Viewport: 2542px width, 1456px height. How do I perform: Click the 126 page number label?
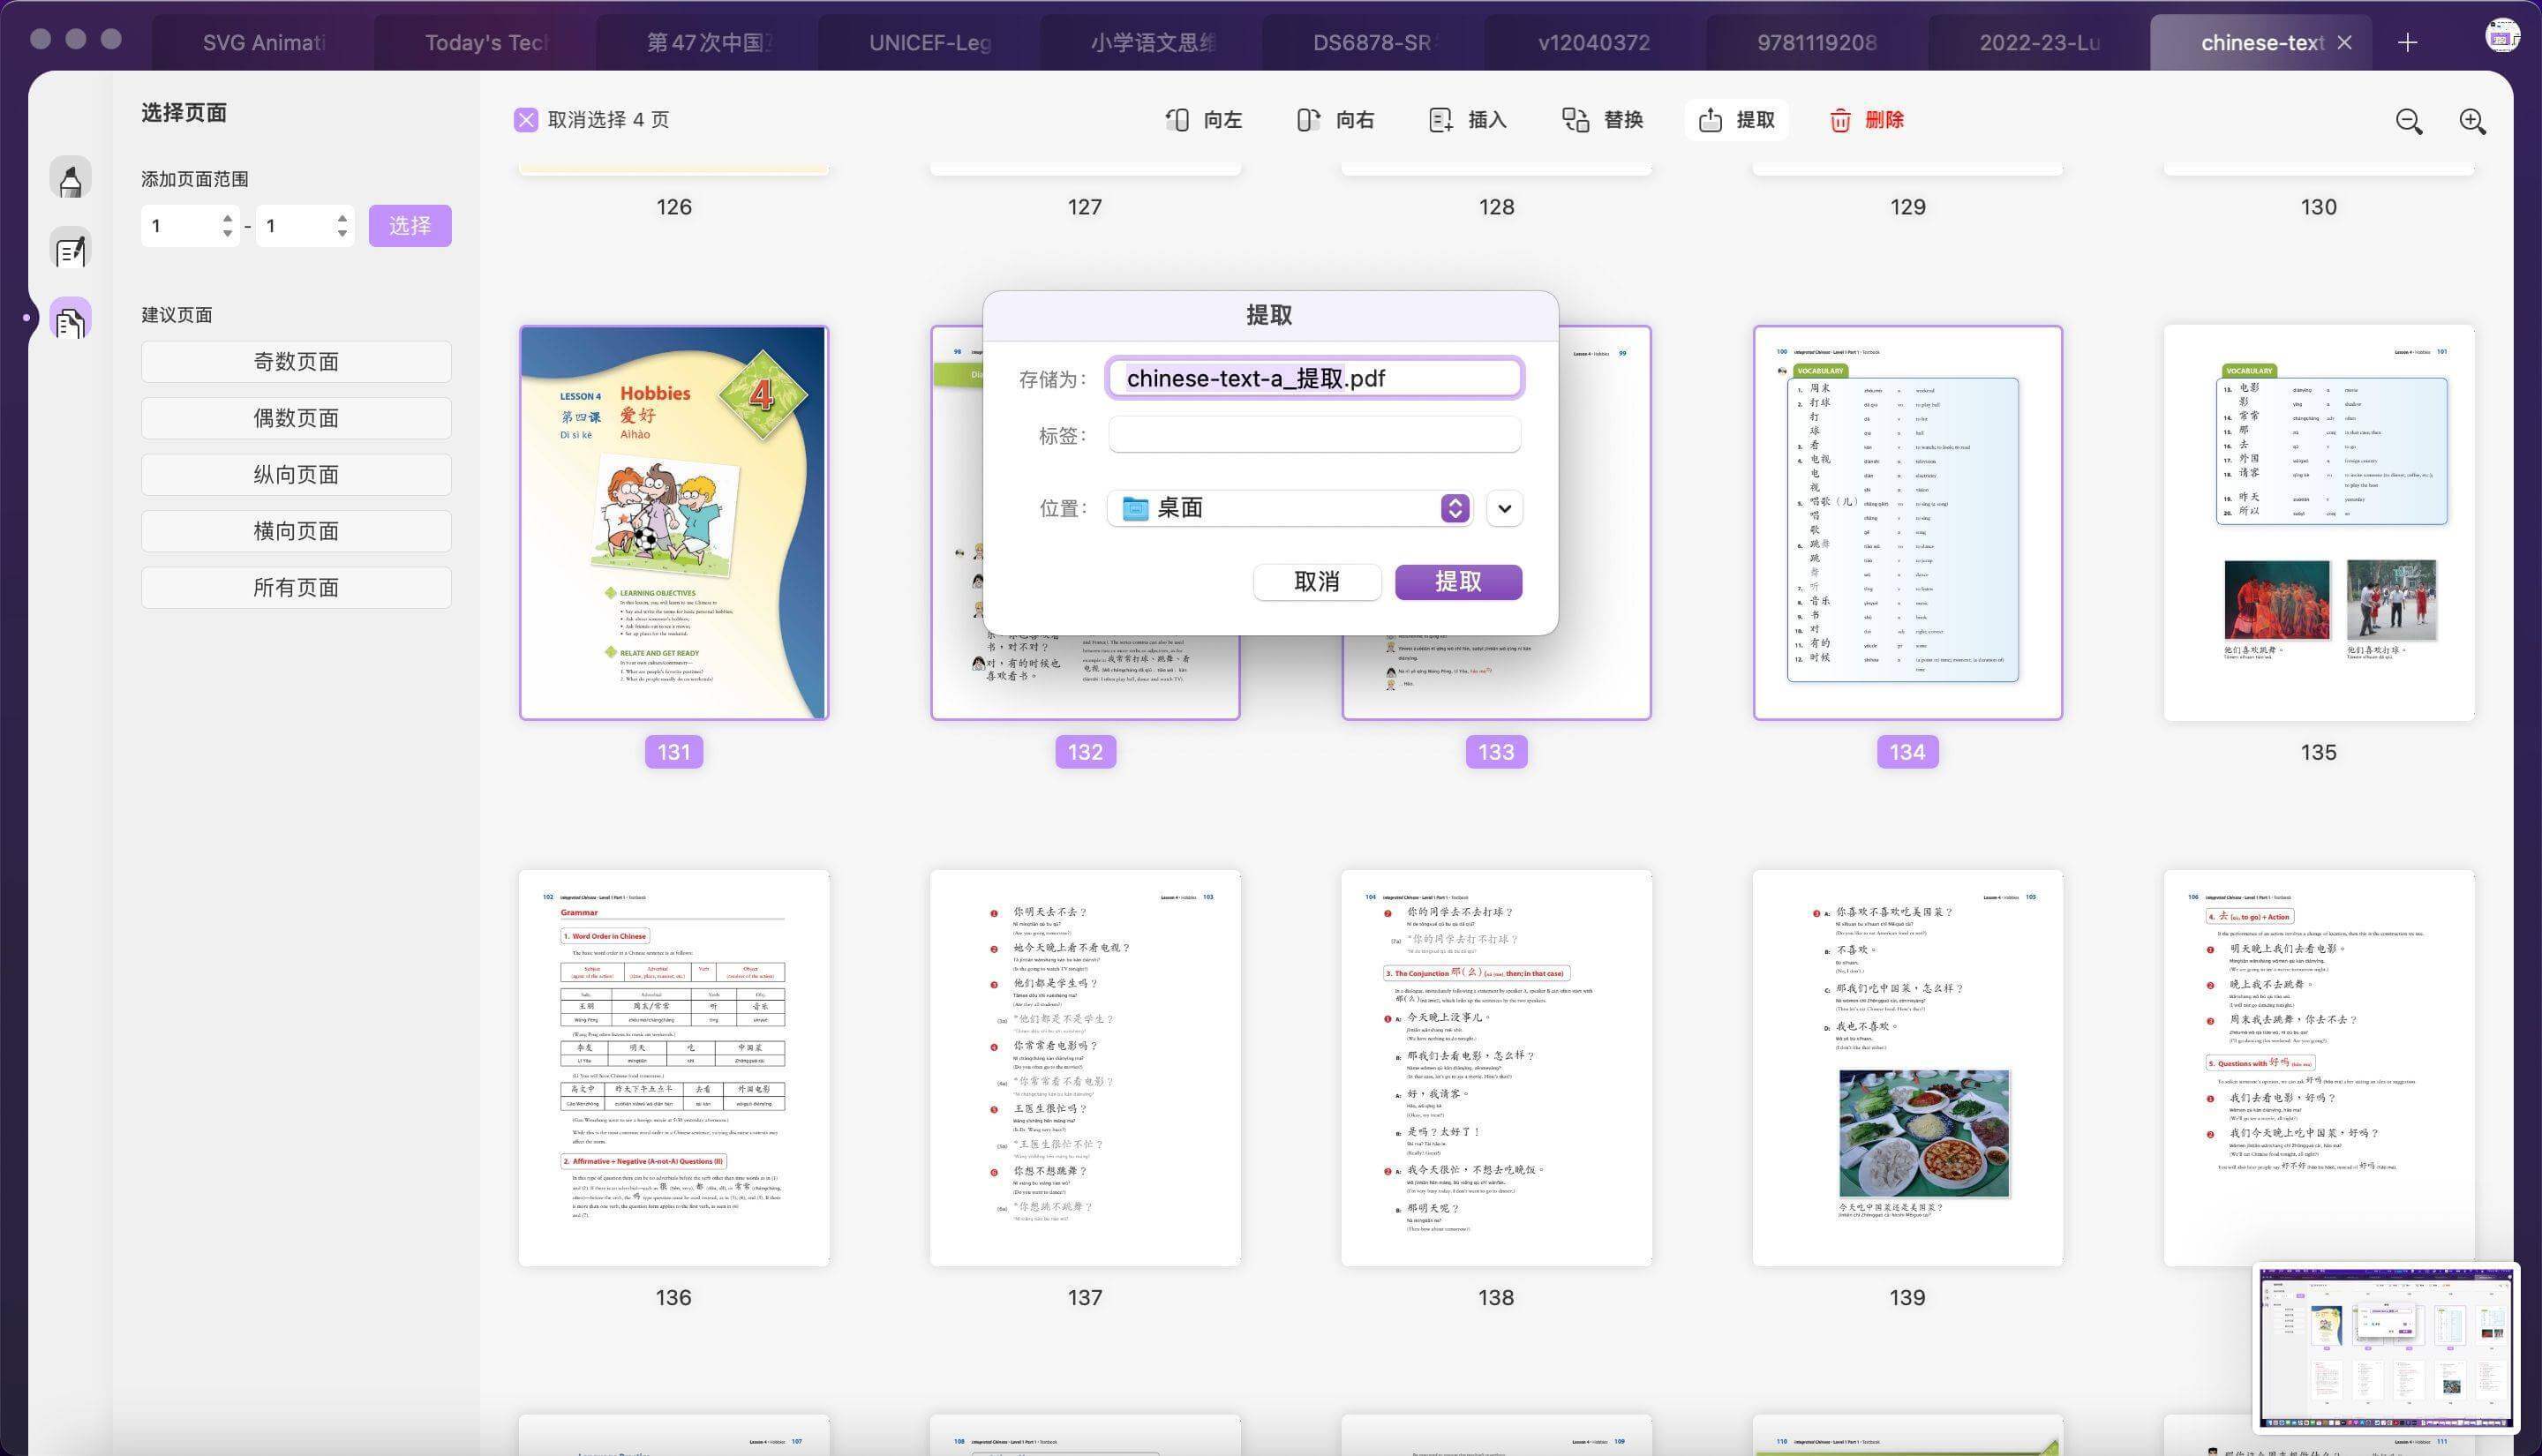(674, 207)
